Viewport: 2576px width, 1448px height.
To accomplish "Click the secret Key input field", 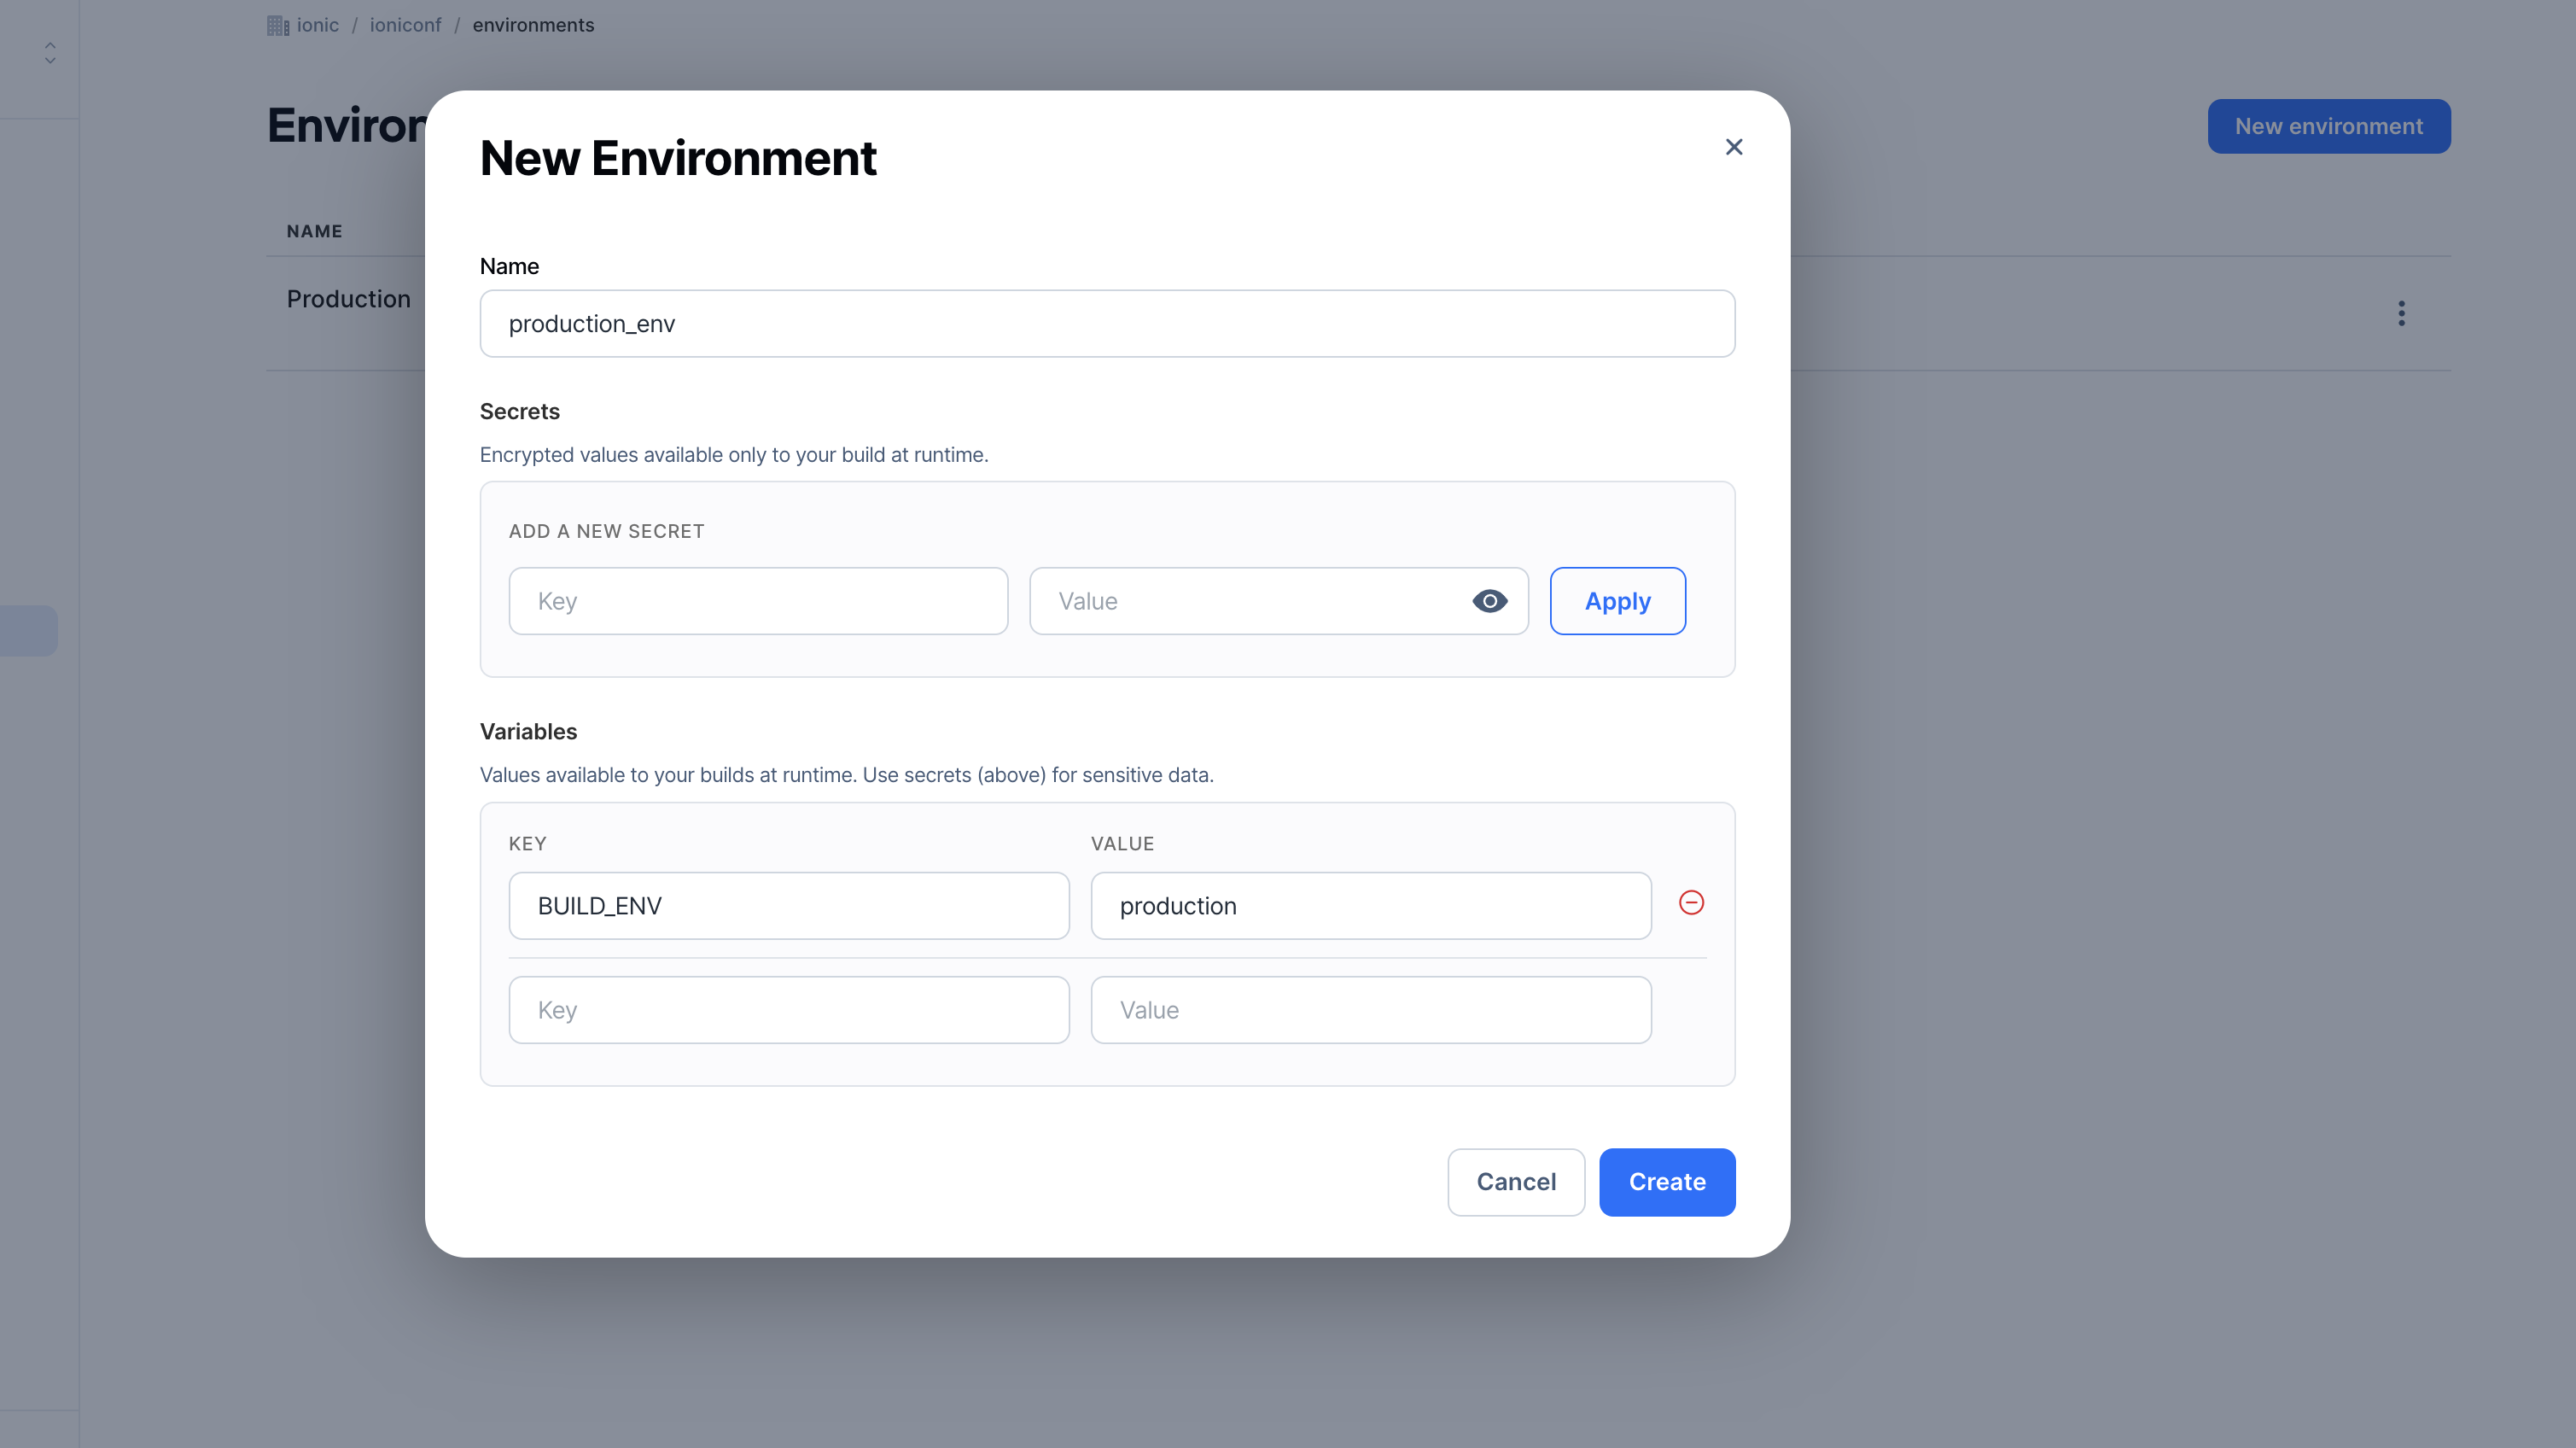I will point(758,600).
